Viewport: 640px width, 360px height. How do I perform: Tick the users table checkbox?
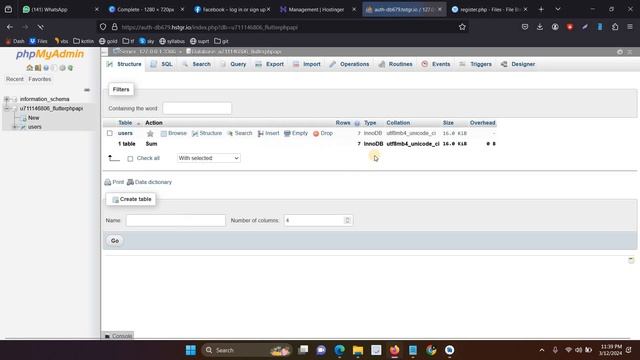(x=109, y=133)
